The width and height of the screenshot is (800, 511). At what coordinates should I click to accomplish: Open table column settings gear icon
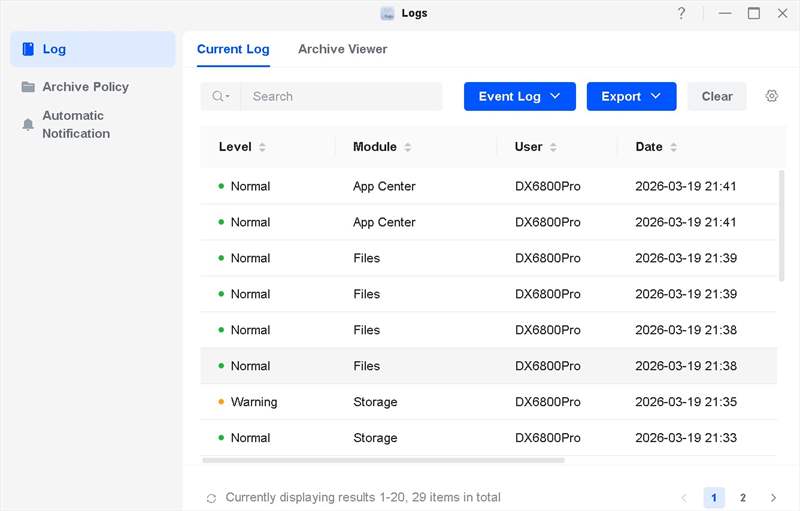click(771, 96)
